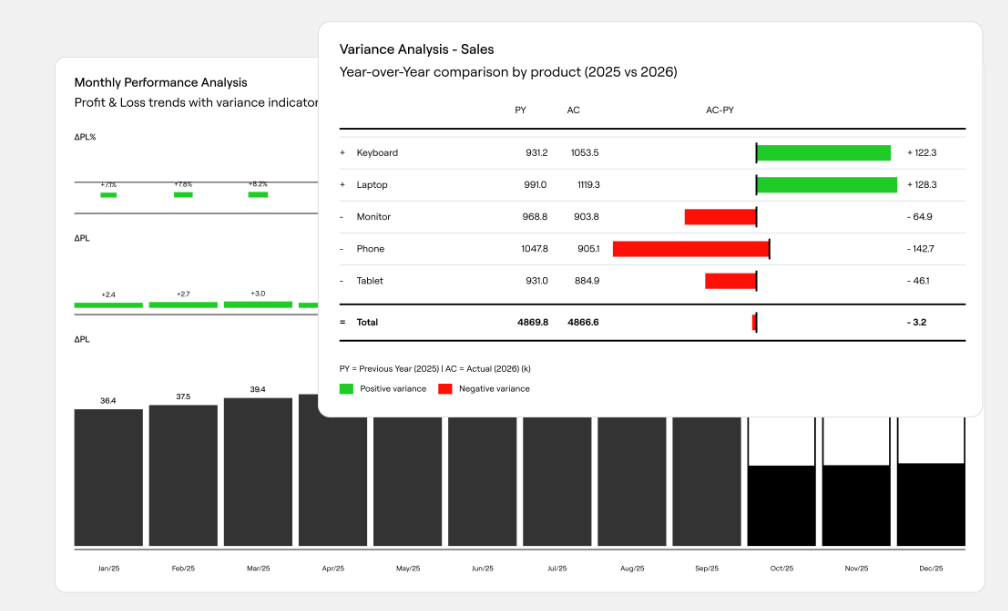
Task: Select the Jan/25 dark bar in Monthly Performance
Action: [x=109, y=478]
